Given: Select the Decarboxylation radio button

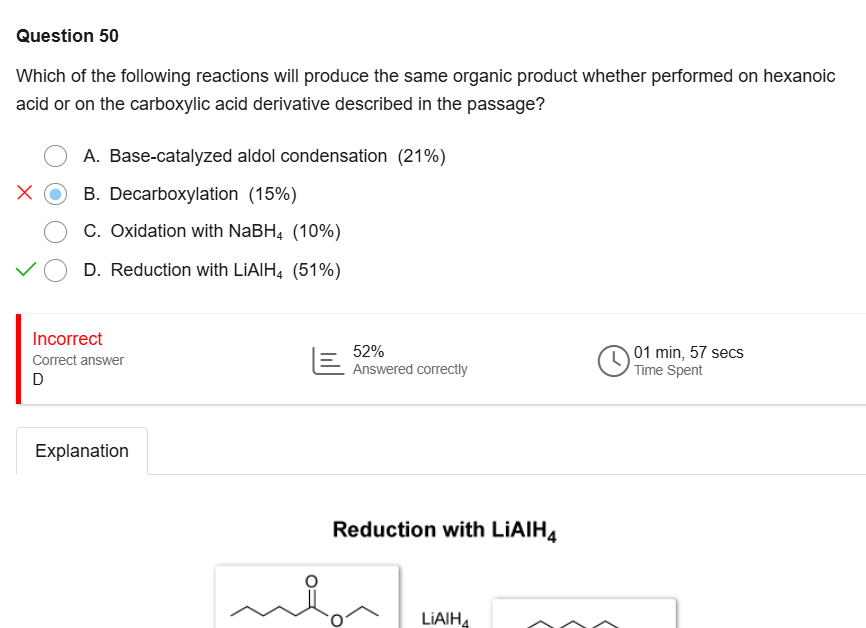Looking at the screenshot, I should point(57,194).
